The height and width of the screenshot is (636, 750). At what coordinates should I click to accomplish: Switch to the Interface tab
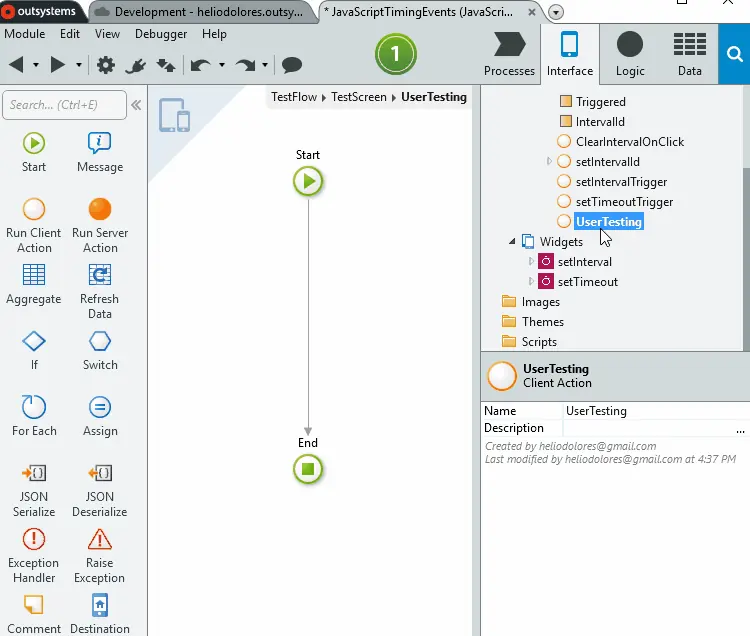(570, 54)
